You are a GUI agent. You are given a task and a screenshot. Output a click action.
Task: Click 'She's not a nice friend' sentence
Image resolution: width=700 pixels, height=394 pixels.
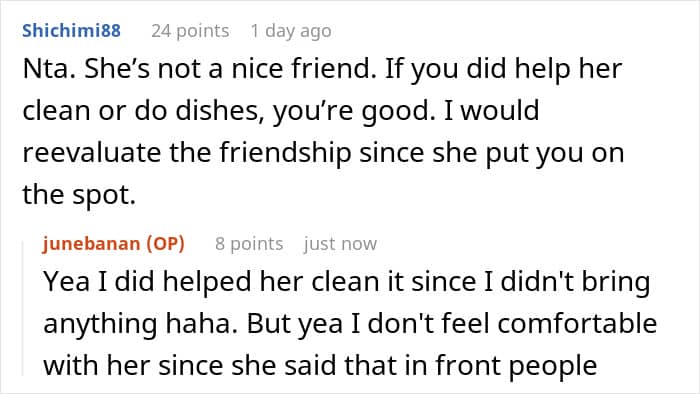pyautogui.click(x=230, y=69)
